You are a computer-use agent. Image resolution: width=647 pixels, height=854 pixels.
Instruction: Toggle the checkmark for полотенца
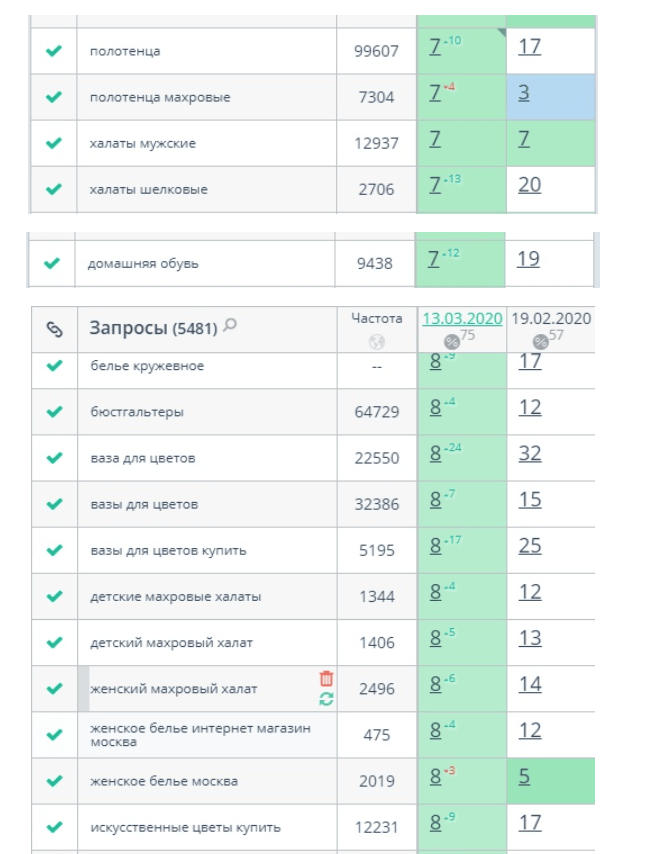[x=54, y=51]
